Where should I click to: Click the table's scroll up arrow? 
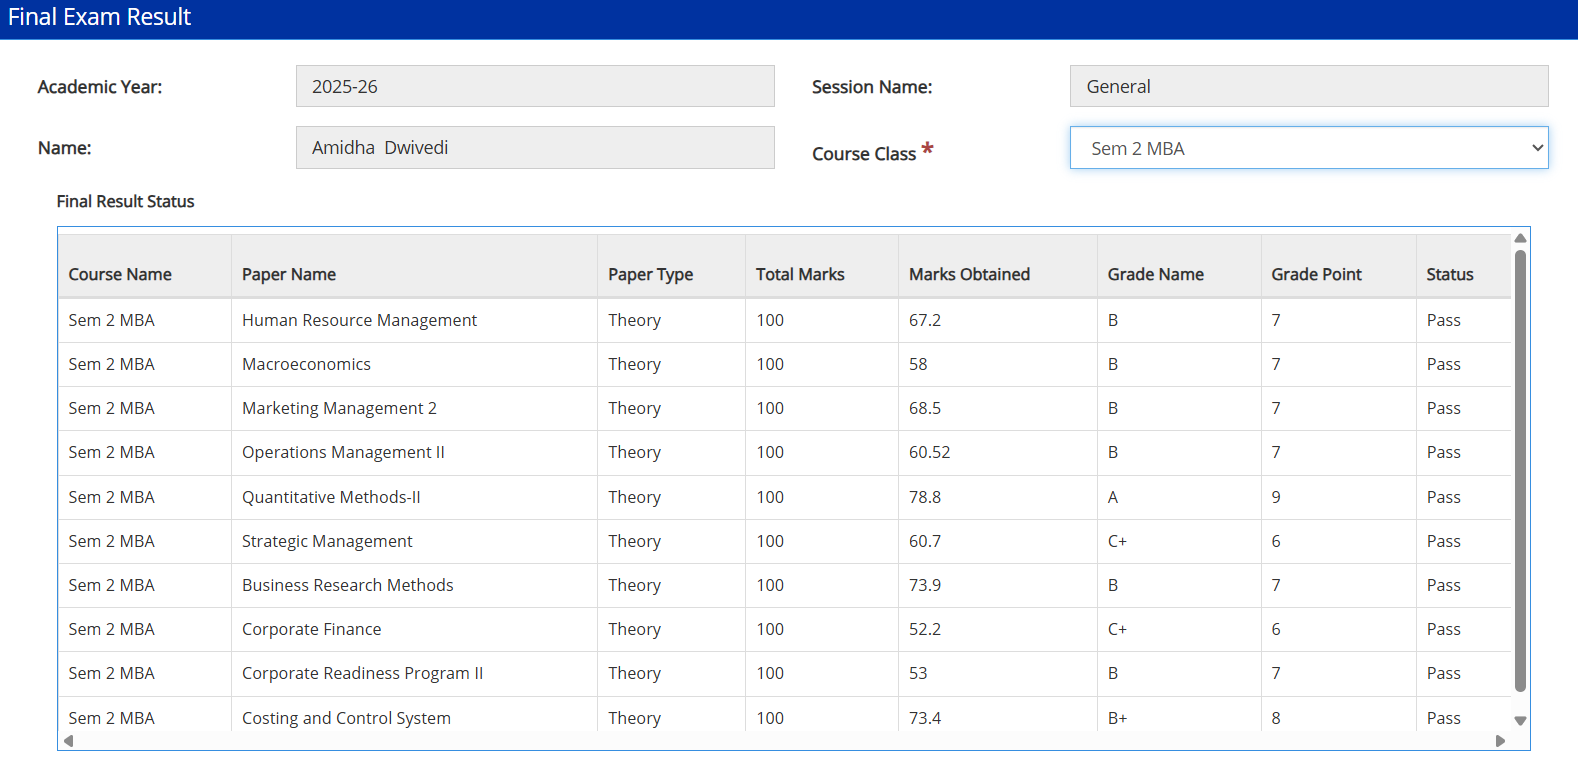tap(1520, 238)
